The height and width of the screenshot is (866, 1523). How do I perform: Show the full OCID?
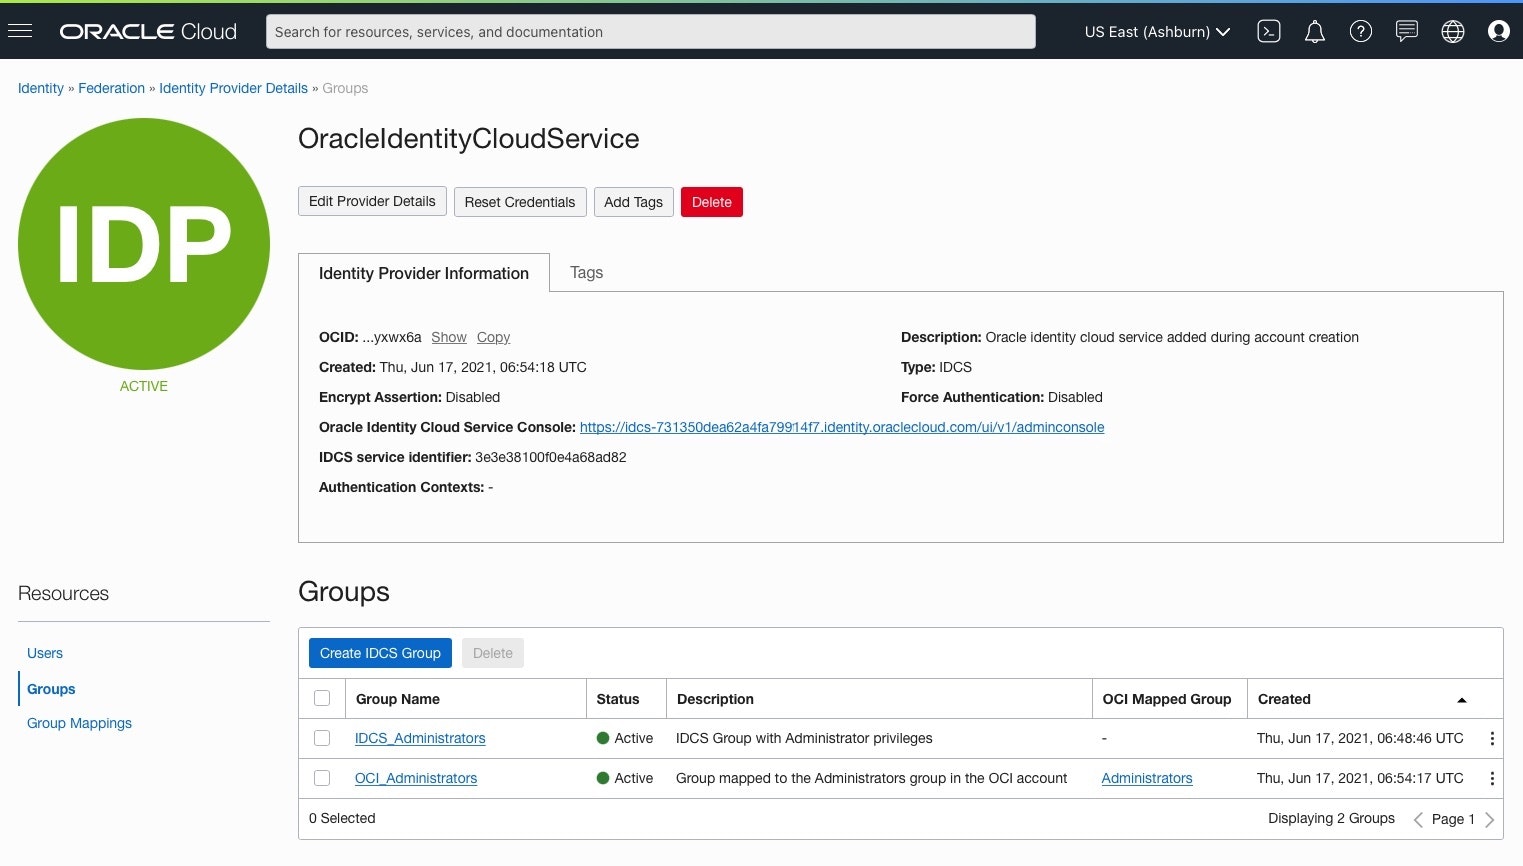[449, 337]
